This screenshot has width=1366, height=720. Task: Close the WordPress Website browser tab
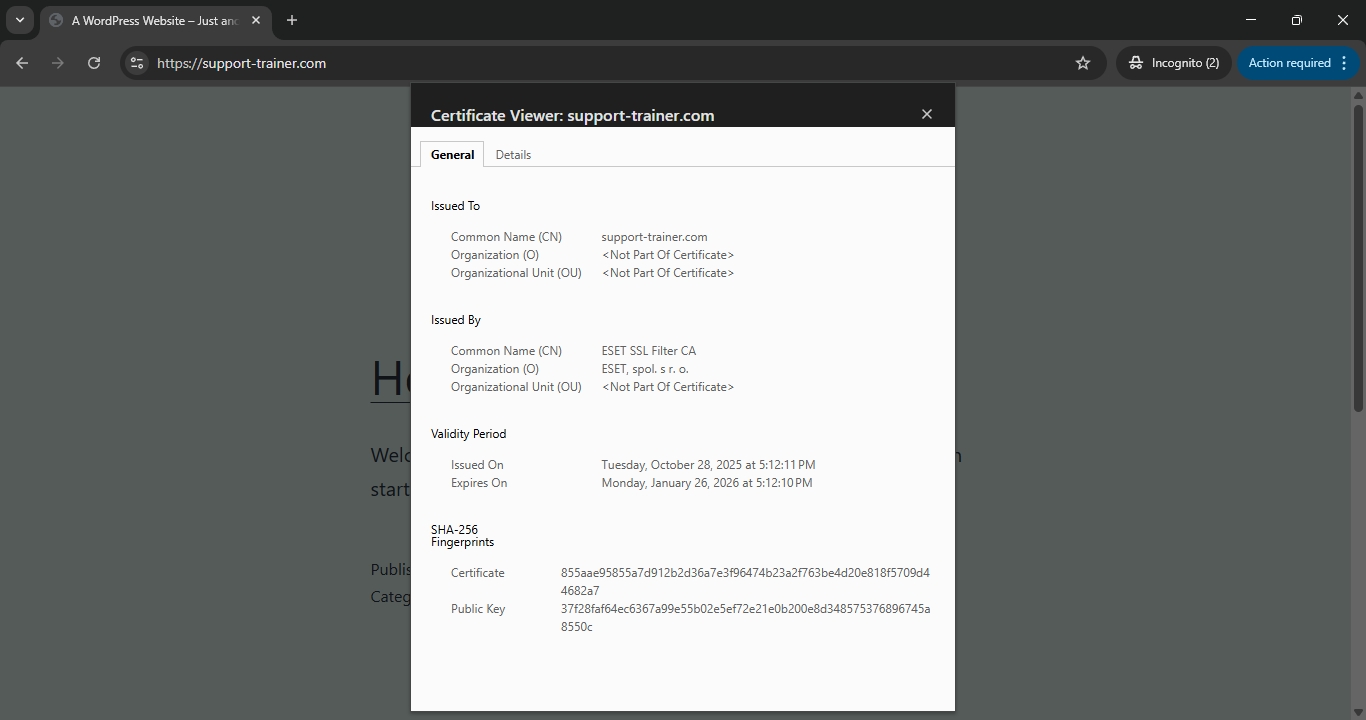256,20
